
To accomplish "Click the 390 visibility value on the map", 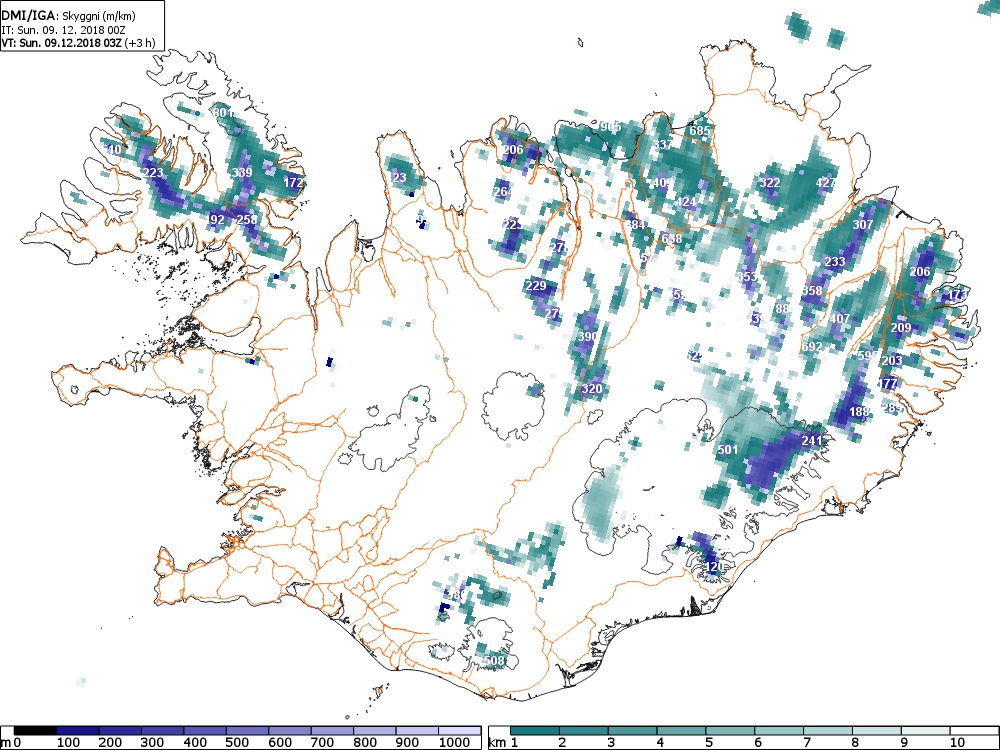I will [587, 336].
